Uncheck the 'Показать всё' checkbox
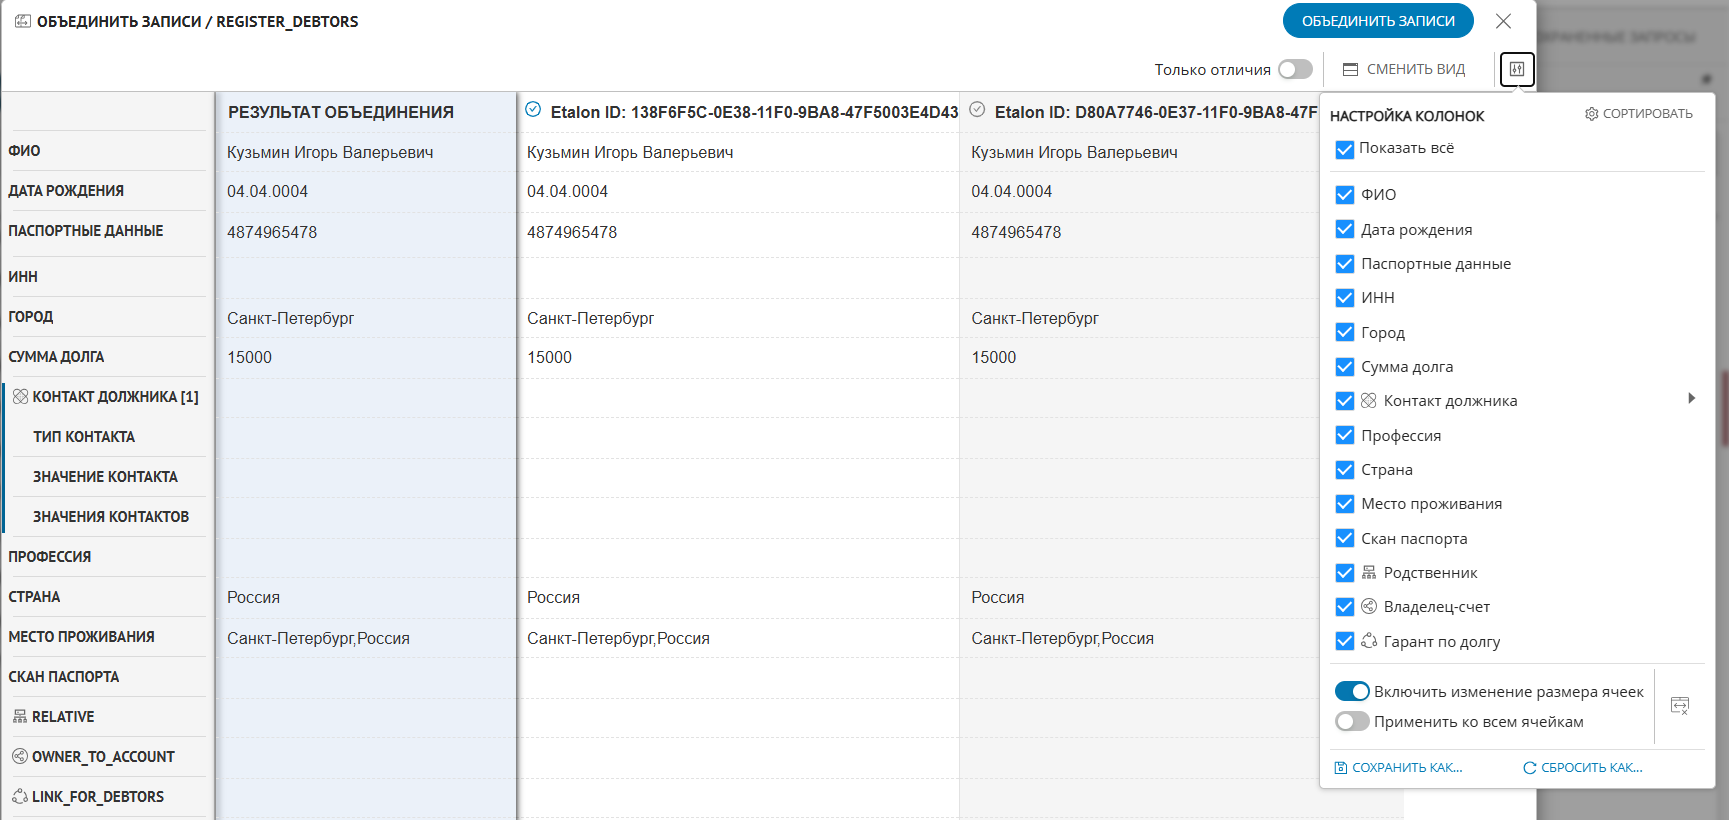 pos(1345,149)
